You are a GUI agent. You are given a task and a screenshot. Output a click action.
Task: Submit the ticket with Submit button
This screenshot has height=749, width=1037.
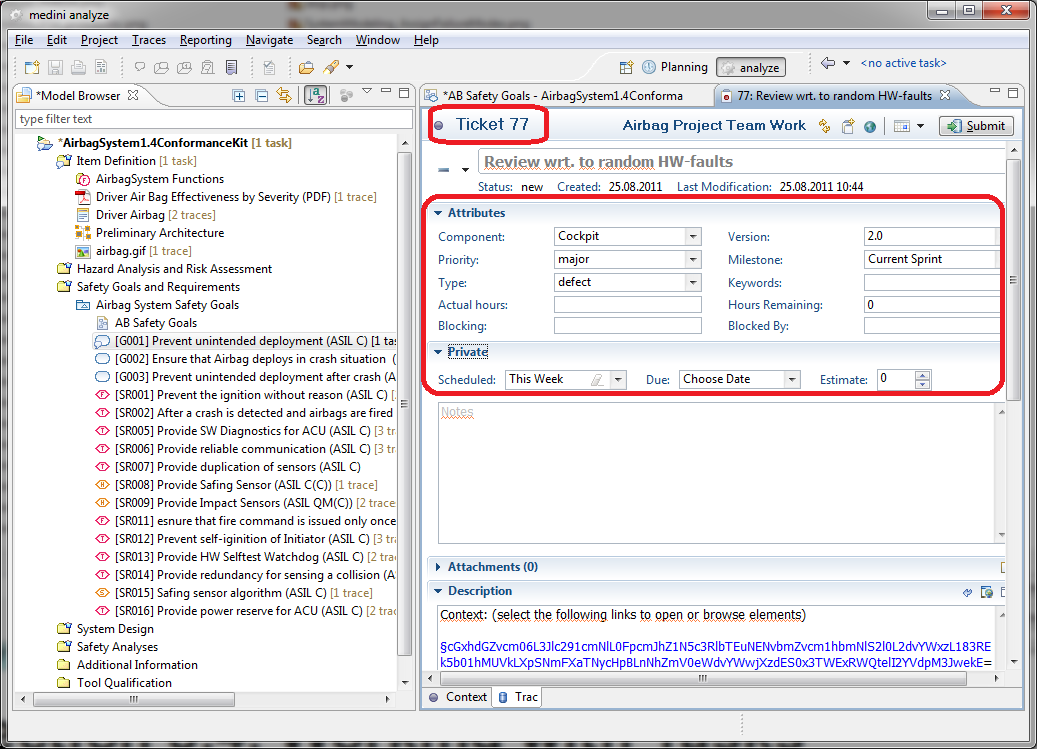pos(976,126)
